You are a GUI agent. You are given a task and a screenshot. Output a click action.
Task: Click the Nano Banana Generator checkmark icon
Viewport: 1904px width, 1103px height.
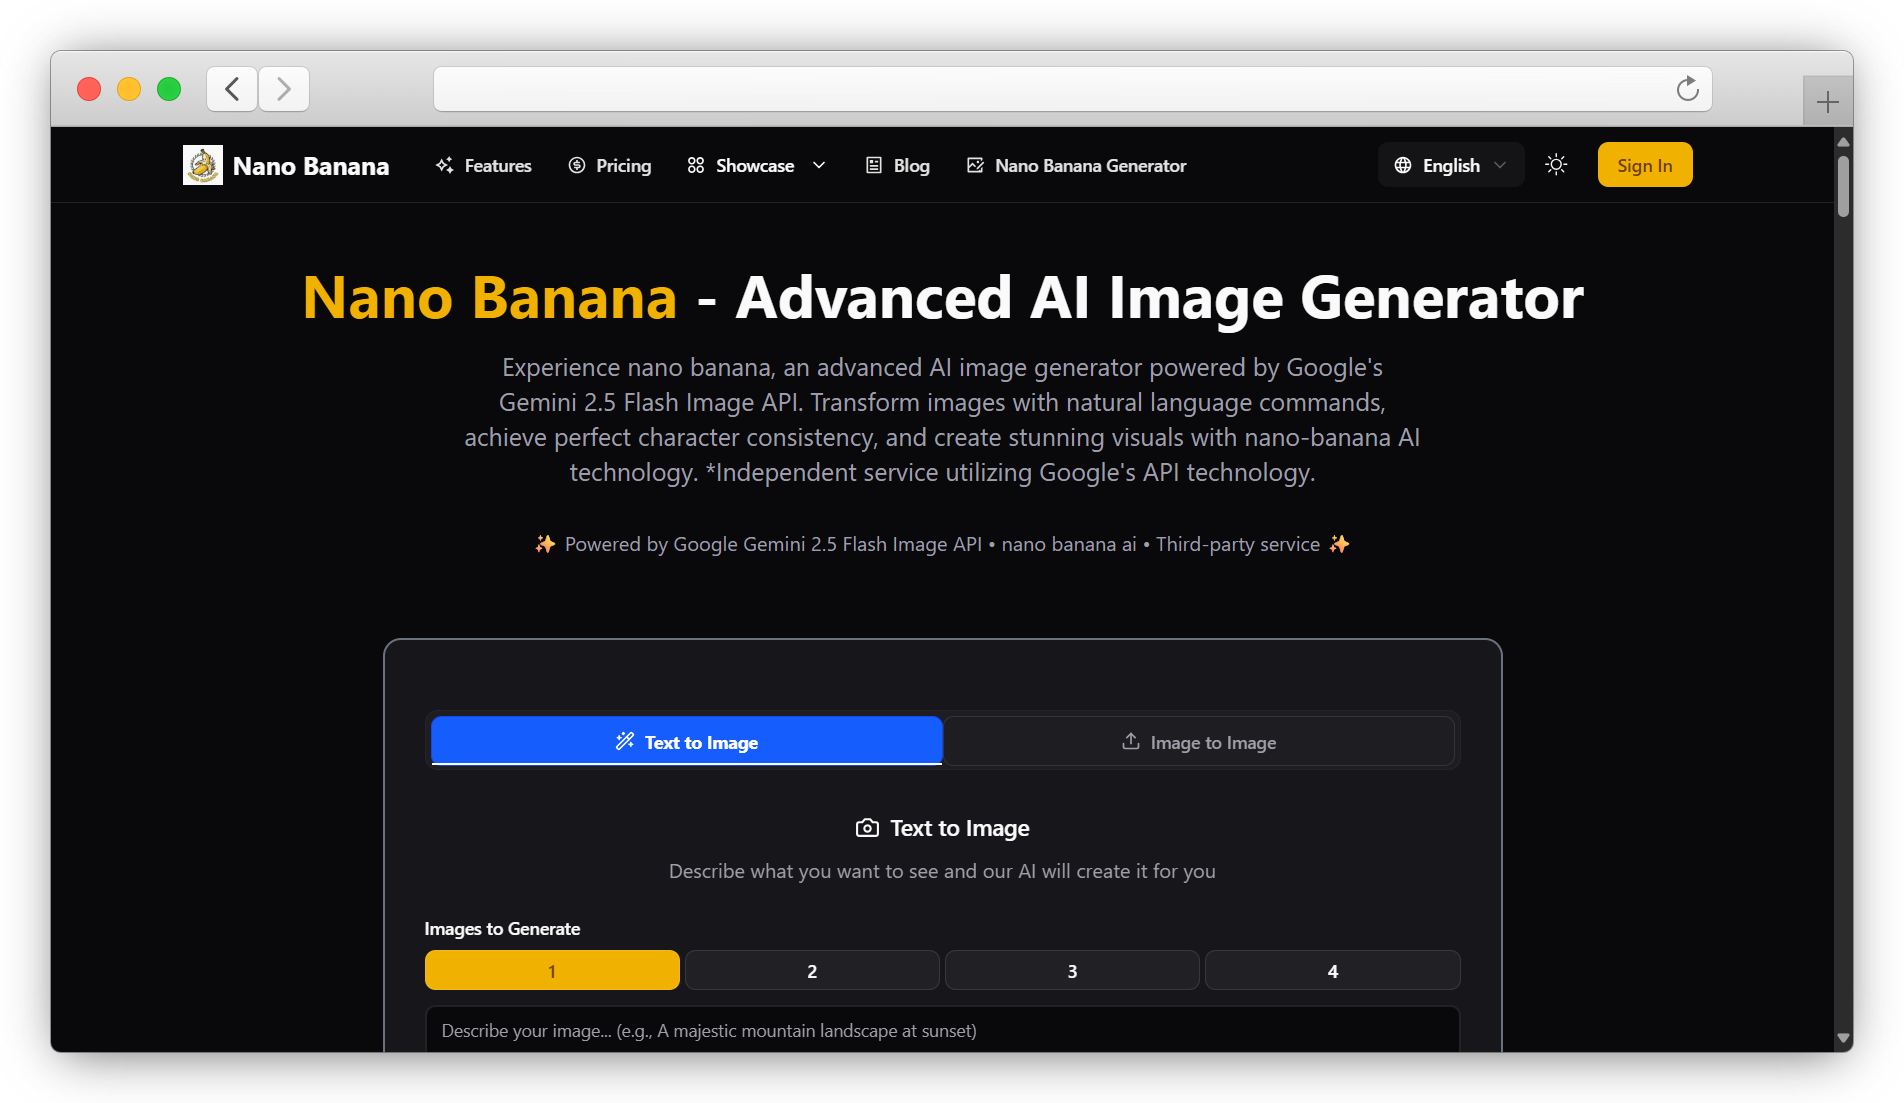click(x=973, y=165)
